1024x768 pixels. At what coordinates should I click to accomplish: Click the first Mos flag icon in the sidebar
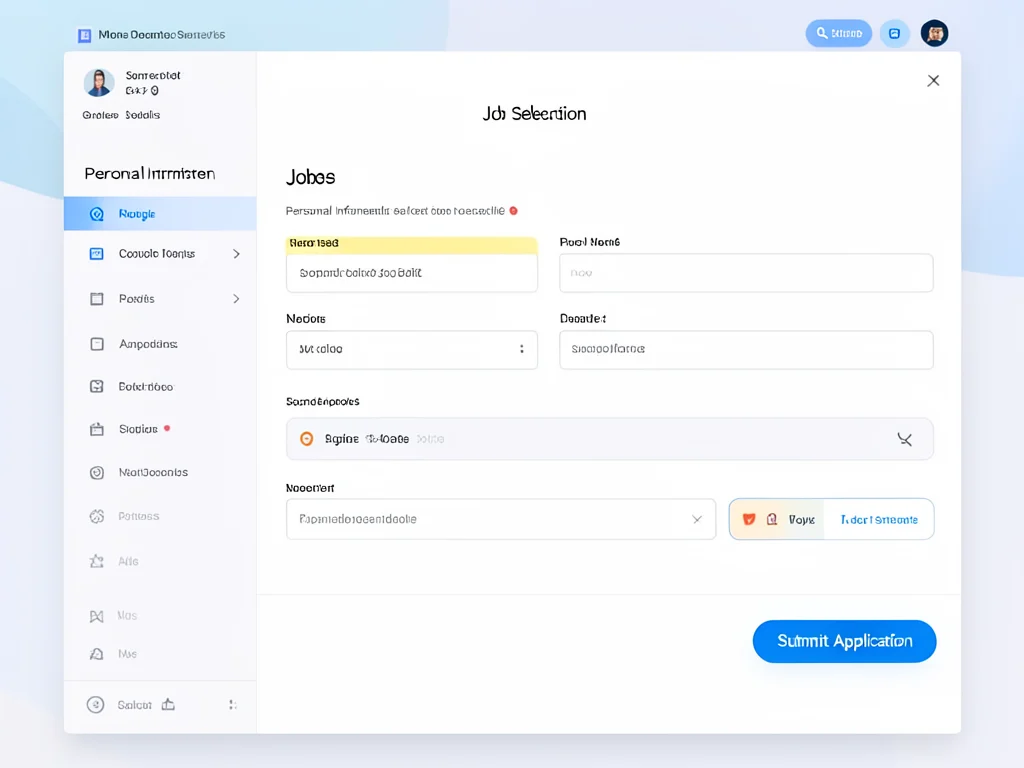[97, 616]
